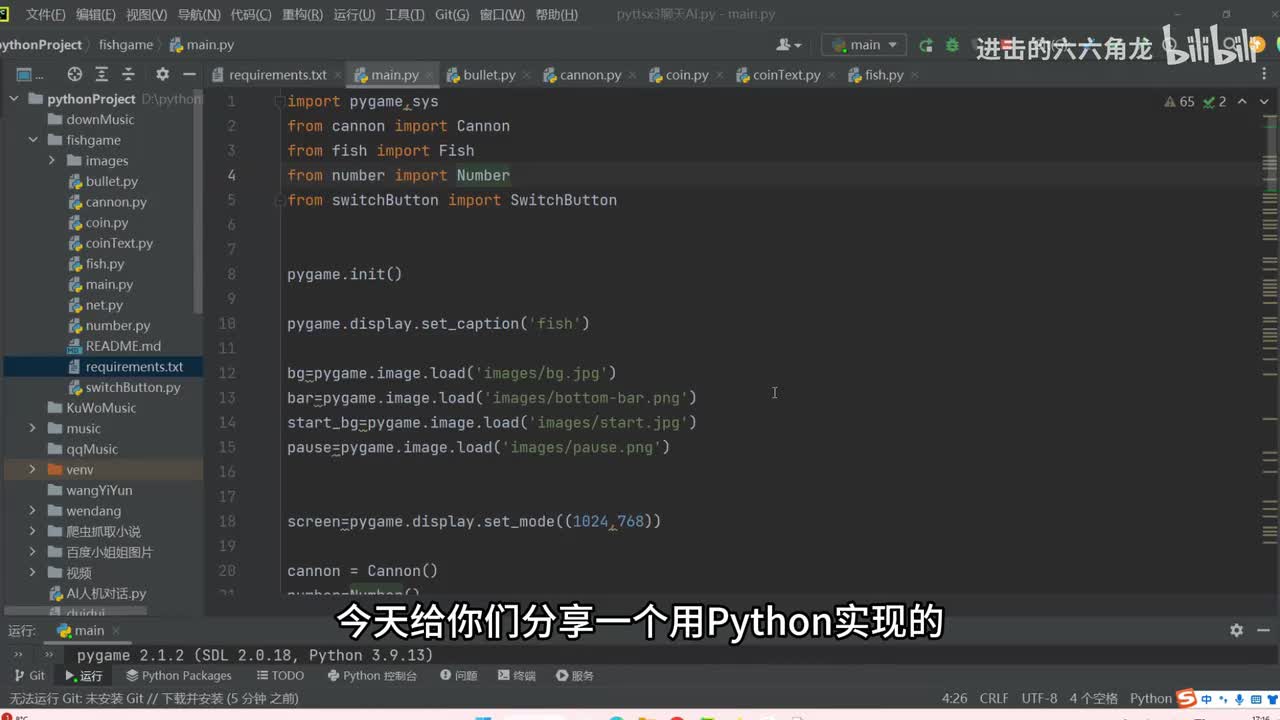1280x720 pixels.
Task: Click the previous highlighted error up arrow
Action: pos(1241,102)
